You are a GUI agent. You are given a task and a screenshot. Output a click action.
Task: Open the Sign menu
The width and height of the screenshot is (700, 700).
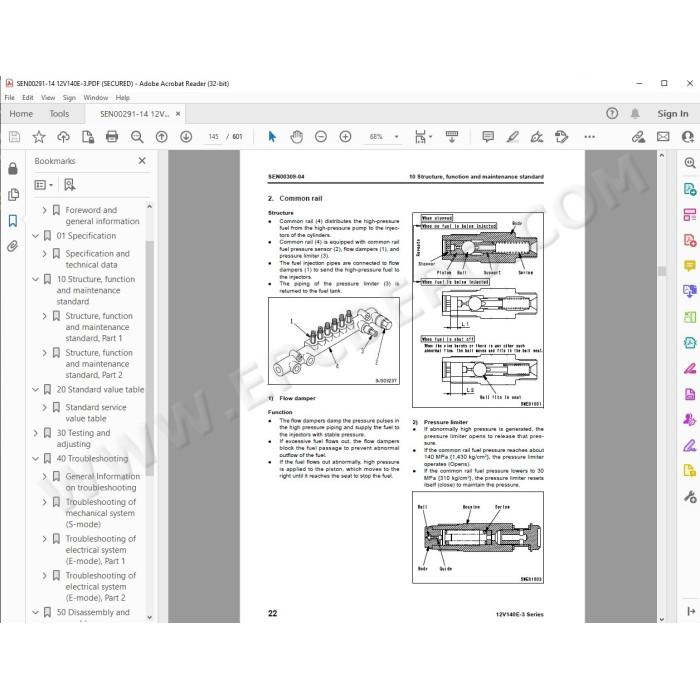69,97
